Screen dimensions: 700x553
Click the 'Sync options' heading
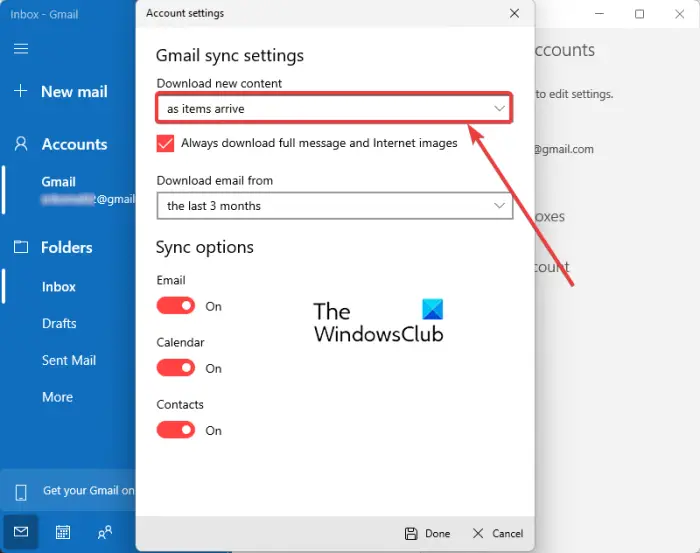click(204, 247)
